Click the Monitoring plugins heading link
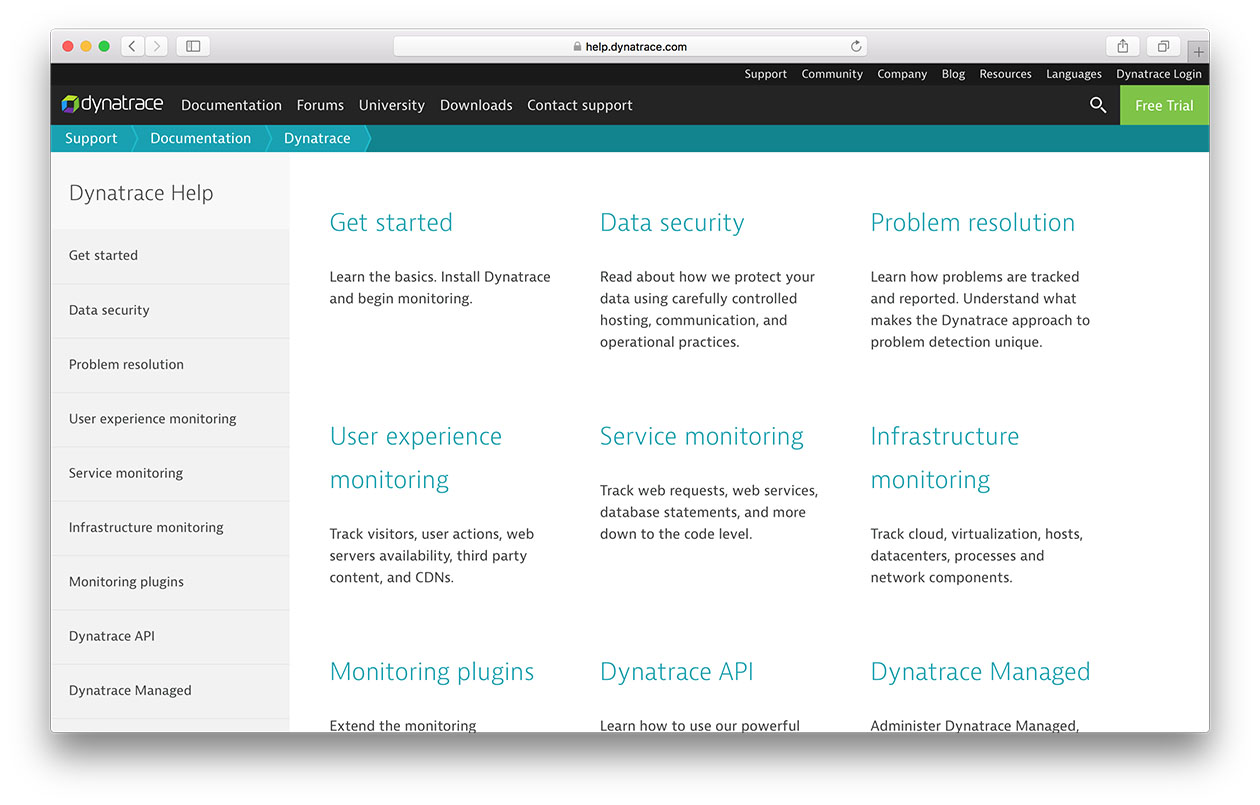 [432, 671]
